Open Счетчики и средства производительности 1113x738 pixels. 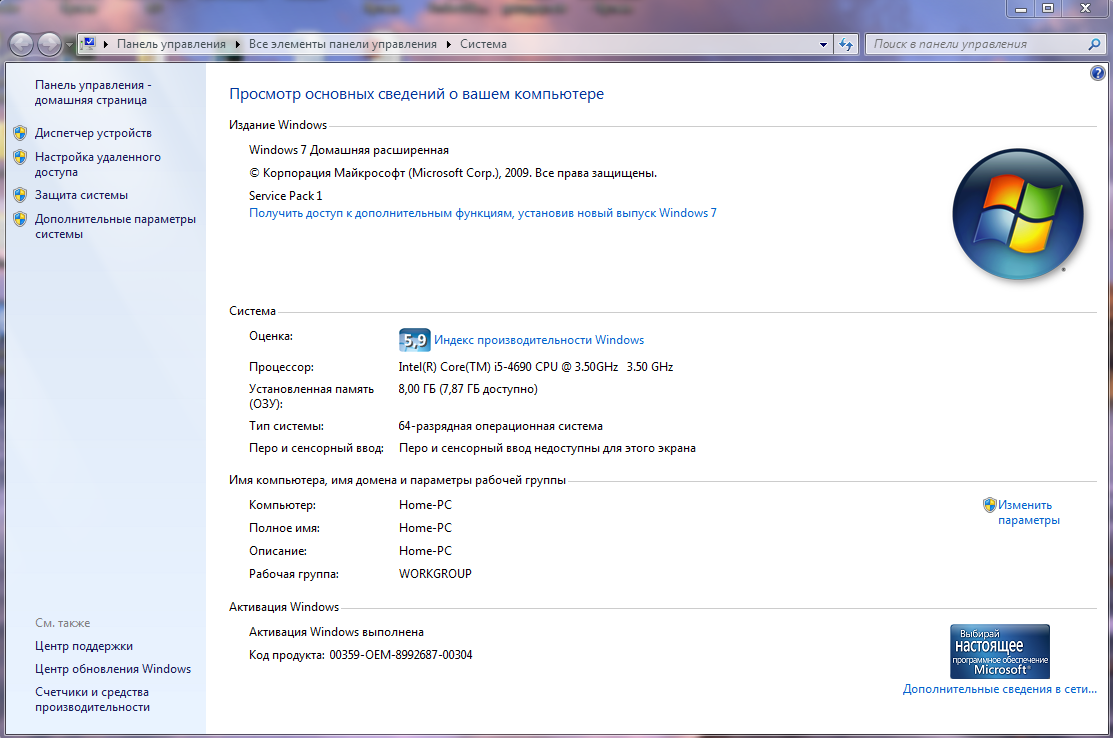coord(92,699)
